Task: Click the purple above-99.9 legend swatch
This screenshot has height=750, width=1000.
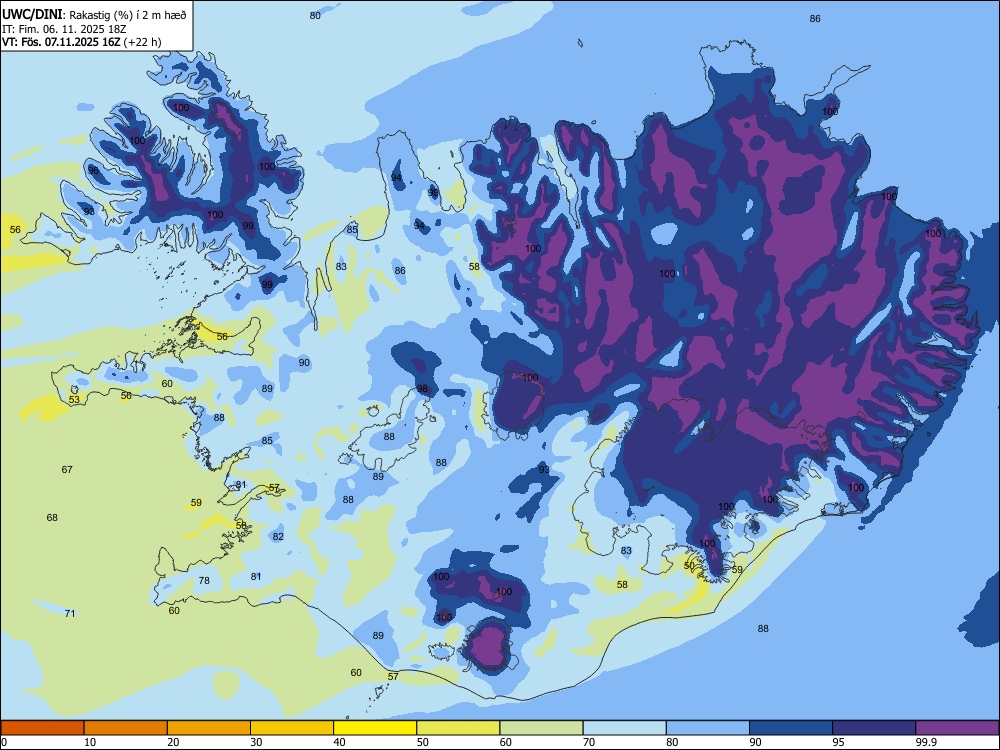Action: tap(957, 728)
